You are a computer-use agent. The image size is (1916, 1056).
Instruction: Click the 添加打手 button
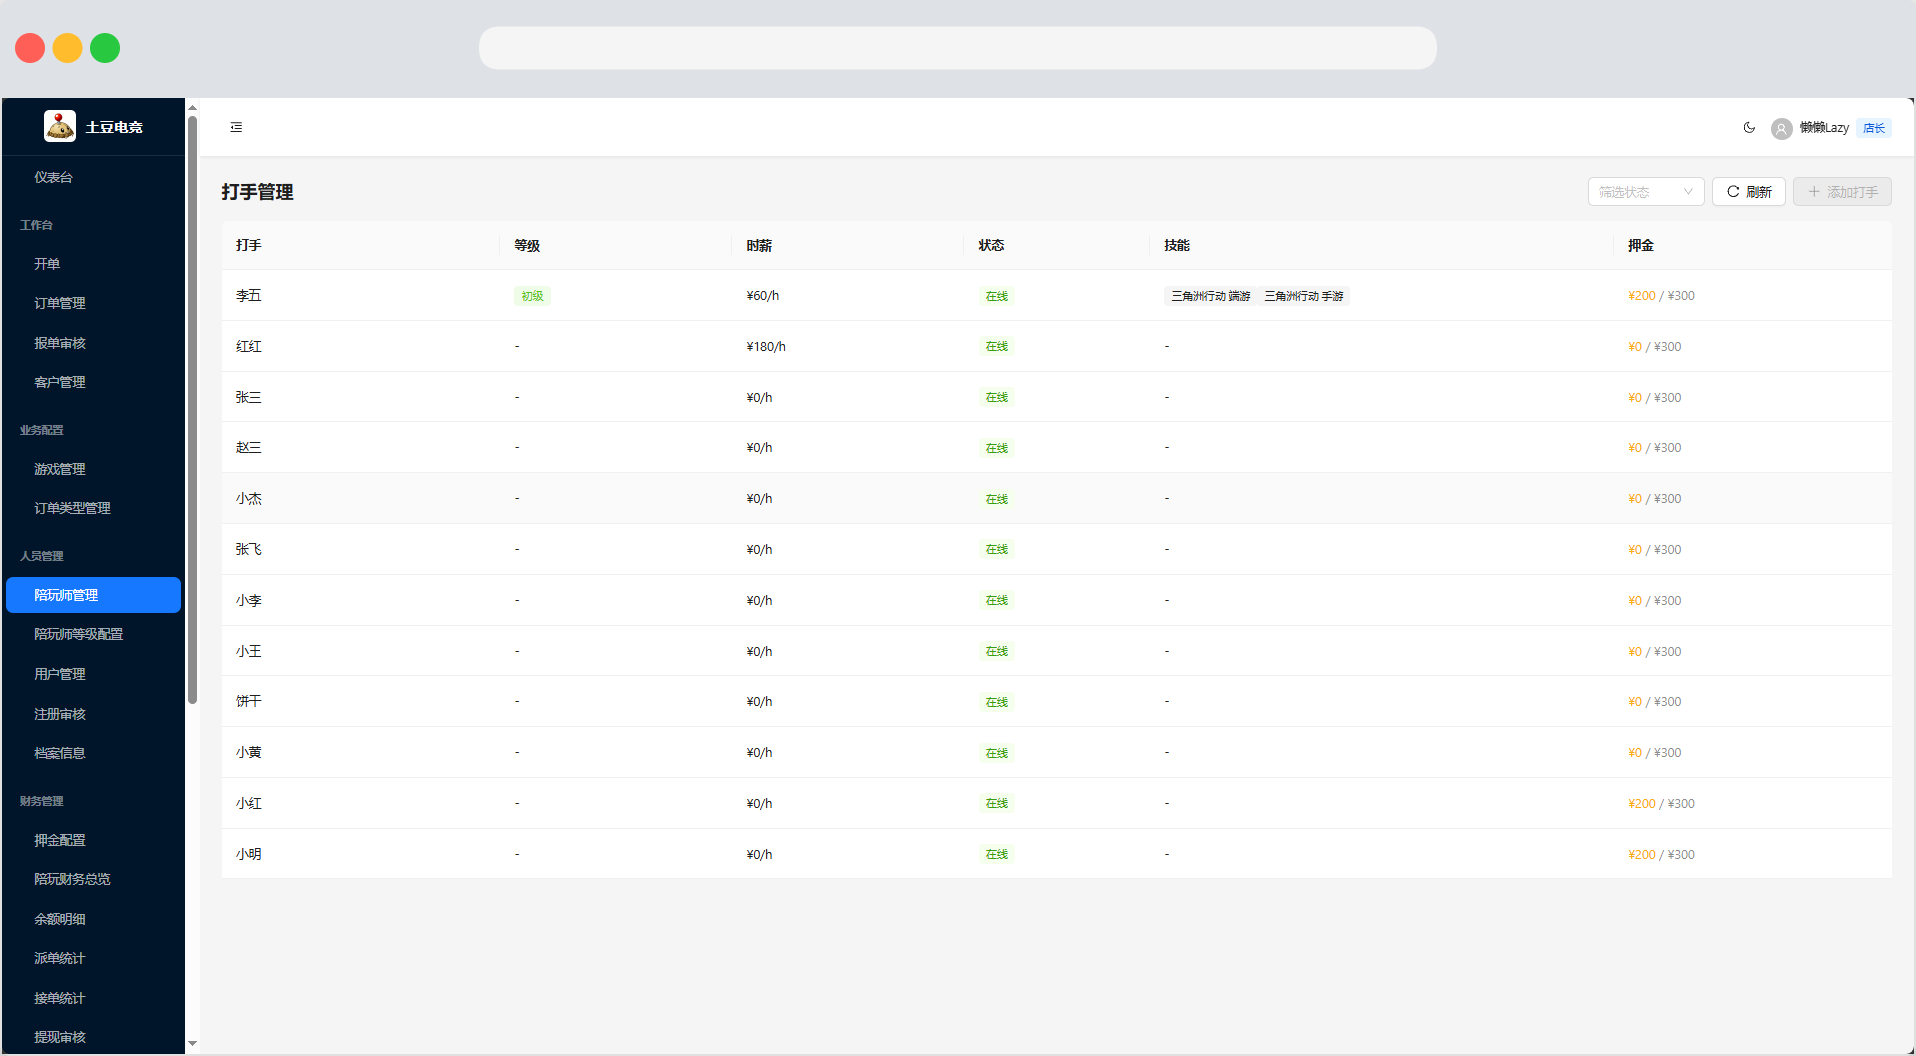(1842, 192)
